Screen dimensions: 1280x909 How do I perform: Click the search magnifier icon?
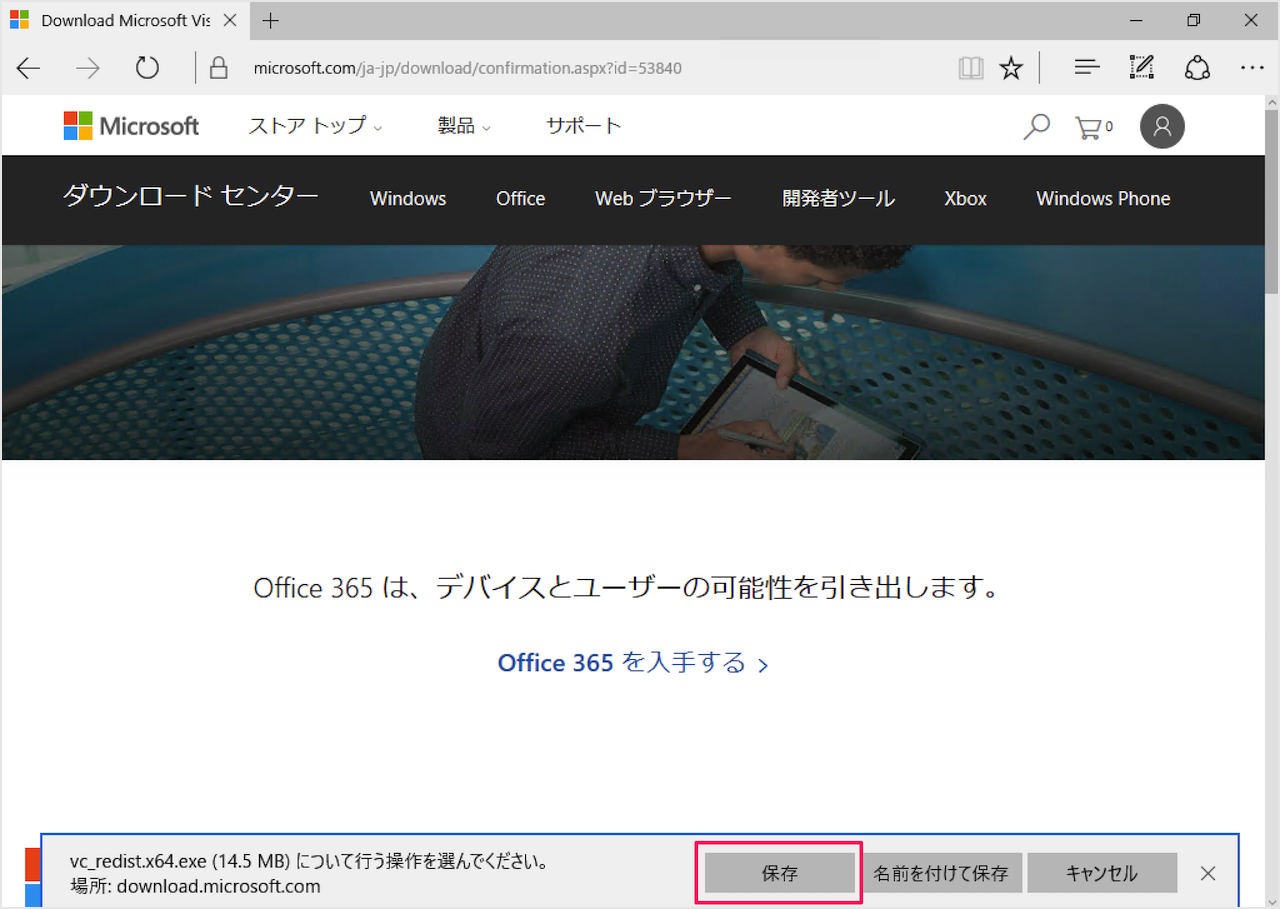[x=1036, y=127]
